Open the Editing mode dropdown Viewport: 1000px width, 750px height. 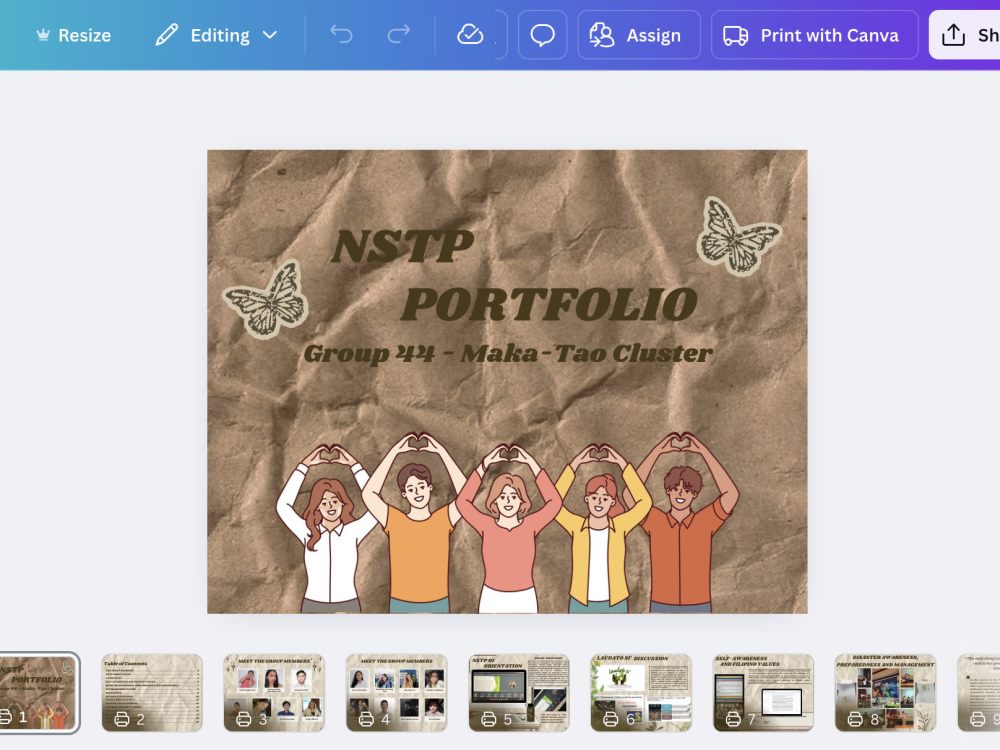click(x=217, y=35)
